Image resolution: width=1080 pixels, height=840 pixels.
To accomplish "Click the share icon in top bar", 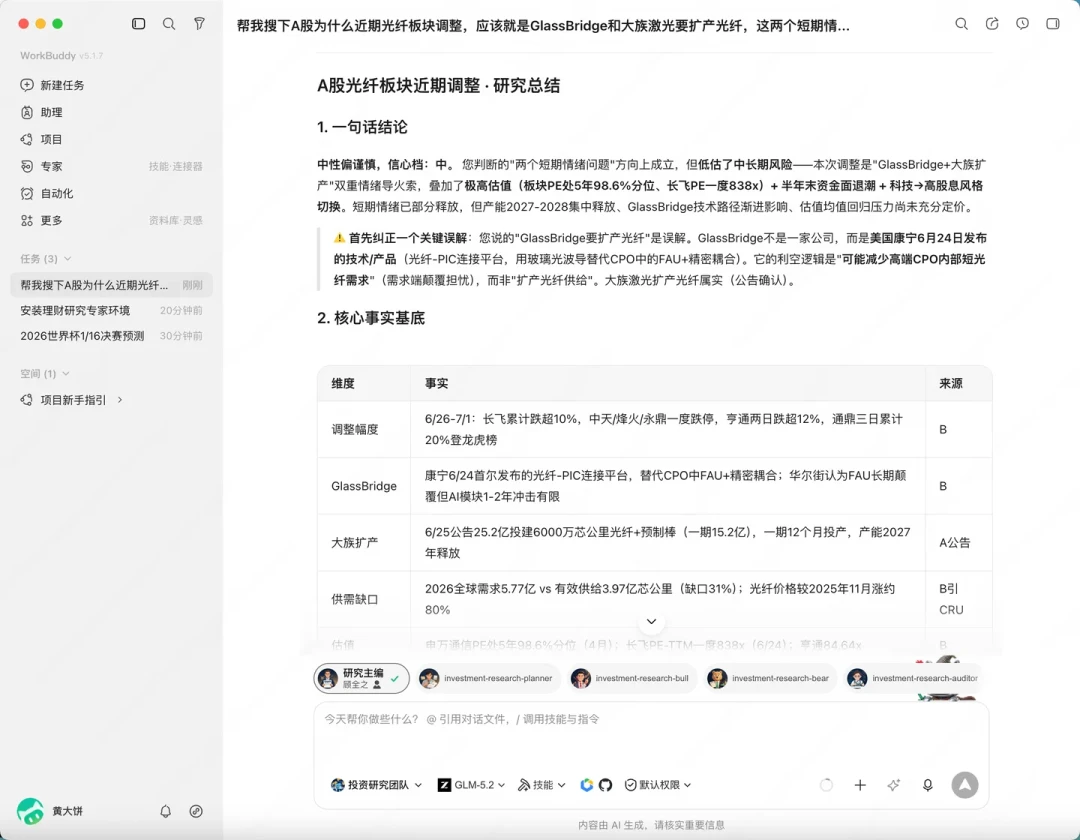I will coord(992,24).
